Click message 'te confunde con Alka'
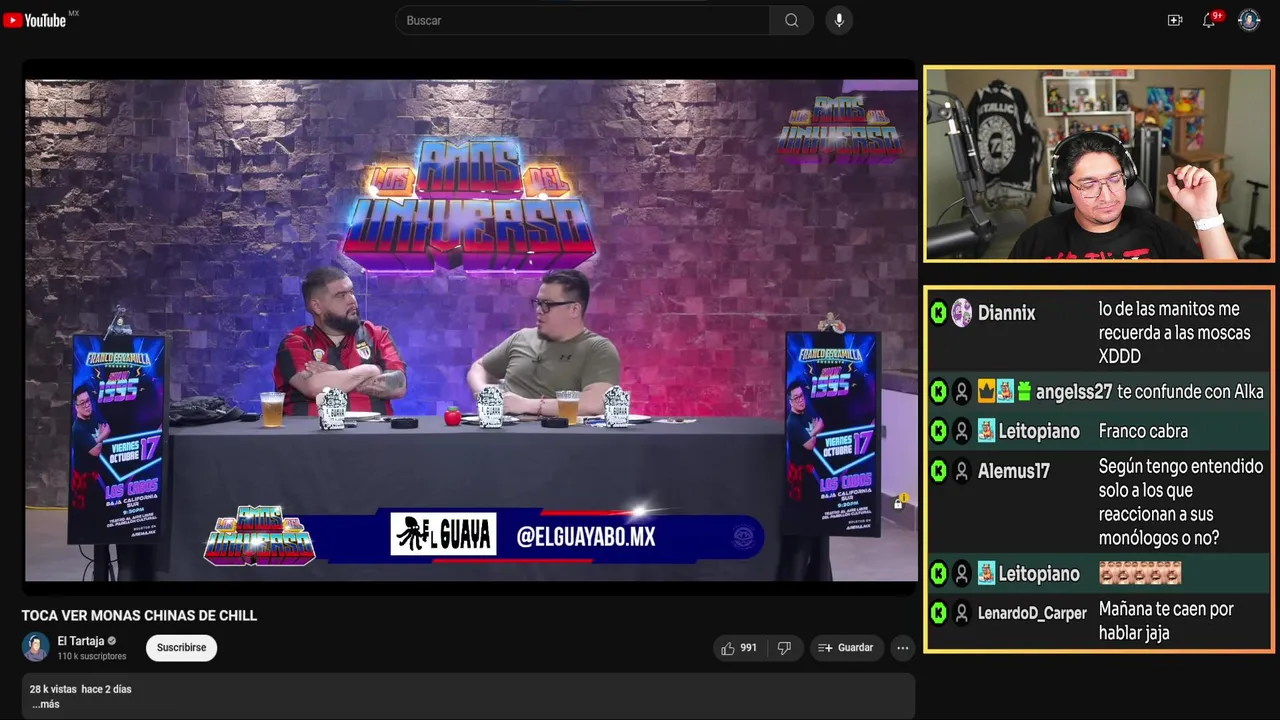1280x720 pixels. 1190,392
